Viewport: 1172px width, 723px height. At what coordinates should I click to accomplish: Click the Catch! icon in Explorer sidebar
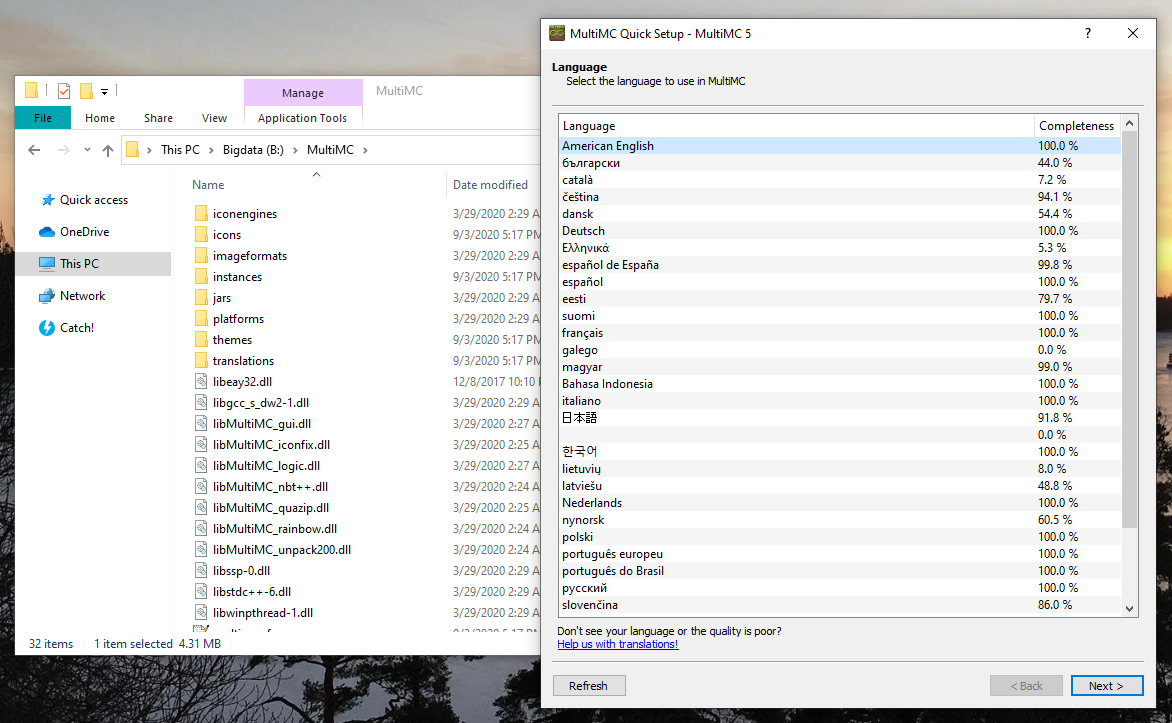tap(47, 327)
